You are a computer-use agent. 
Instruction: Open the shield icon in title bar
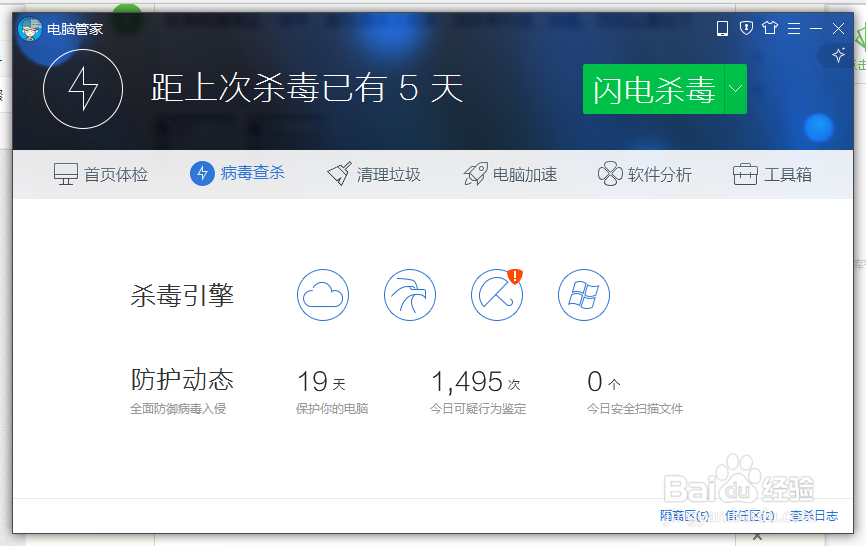tap(746, 28)
